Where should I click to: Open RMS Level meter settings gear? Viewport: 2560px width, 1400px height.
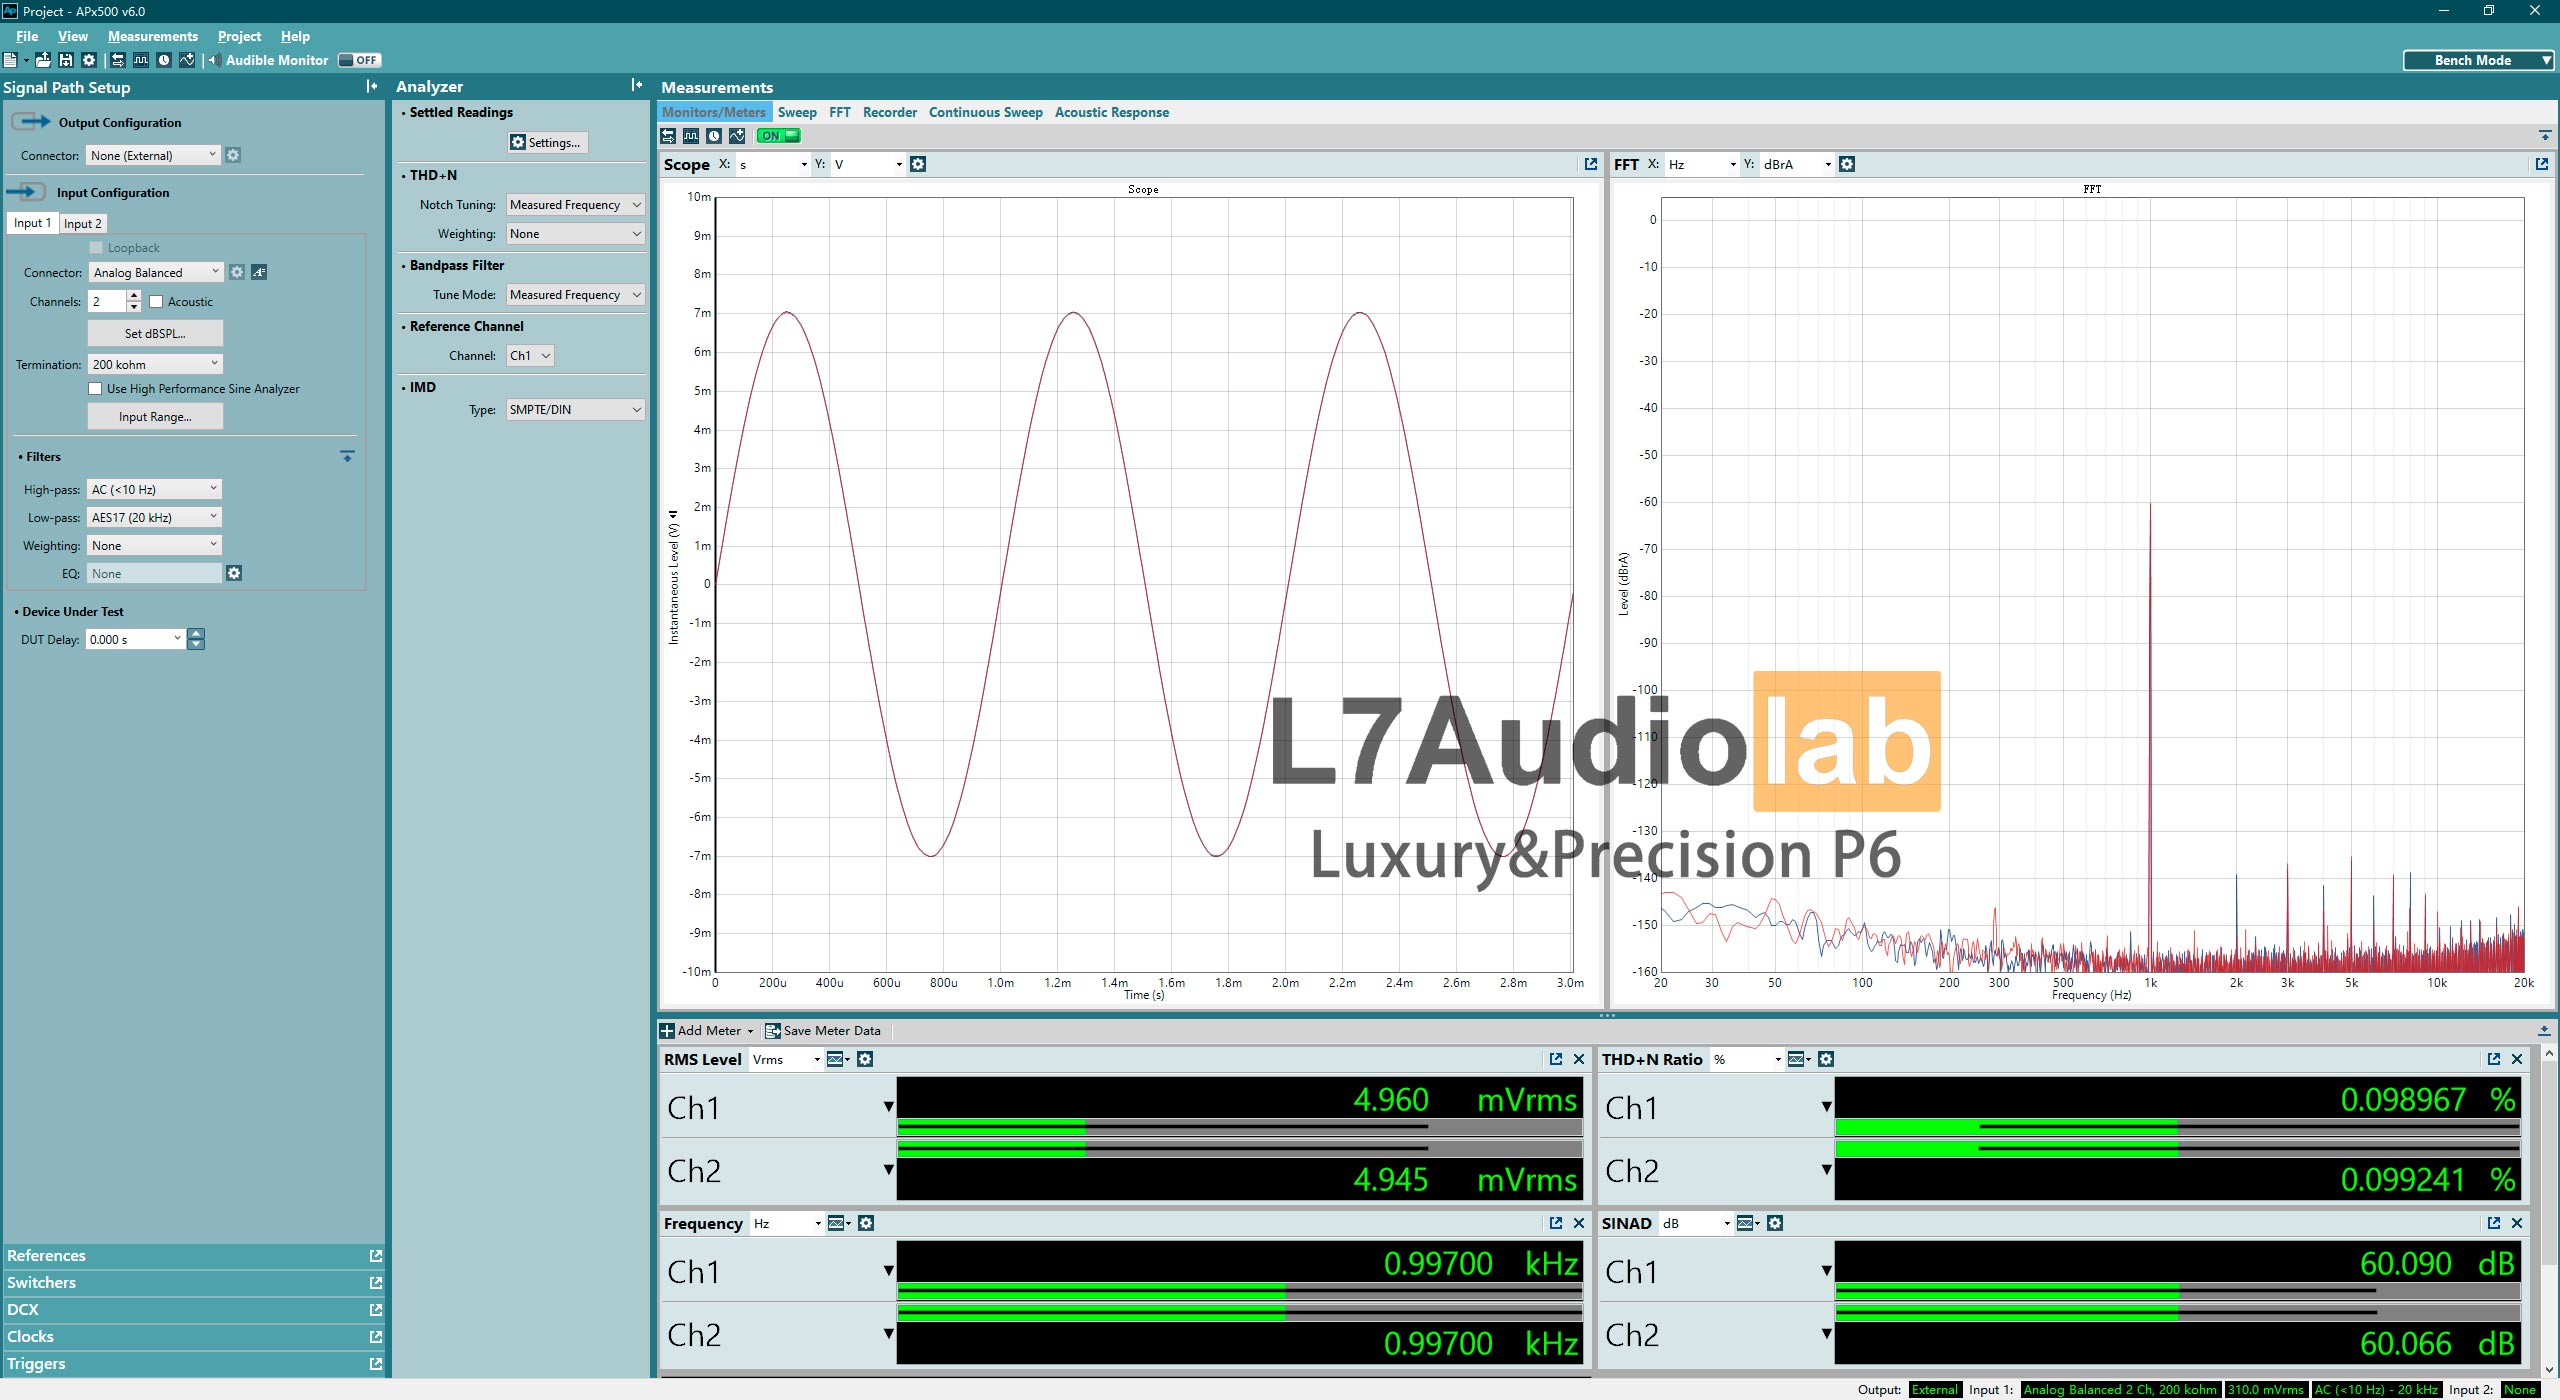pos(866,1059)
